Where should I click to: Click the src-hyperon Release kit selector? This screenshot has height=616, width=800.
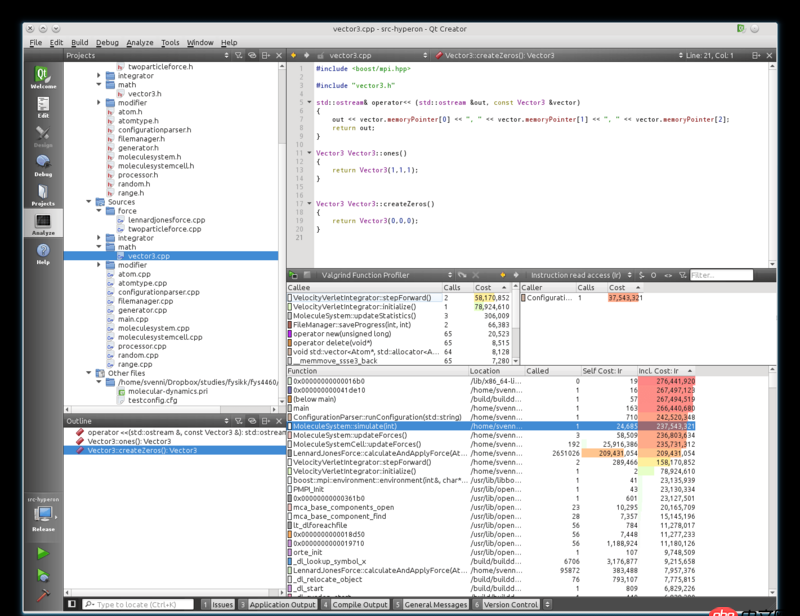43,514
